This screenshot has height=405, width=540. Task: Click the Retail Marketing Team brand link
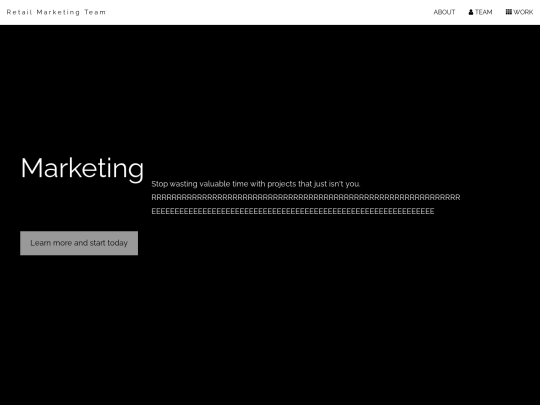pyautogui.click(x=56, y=12)
